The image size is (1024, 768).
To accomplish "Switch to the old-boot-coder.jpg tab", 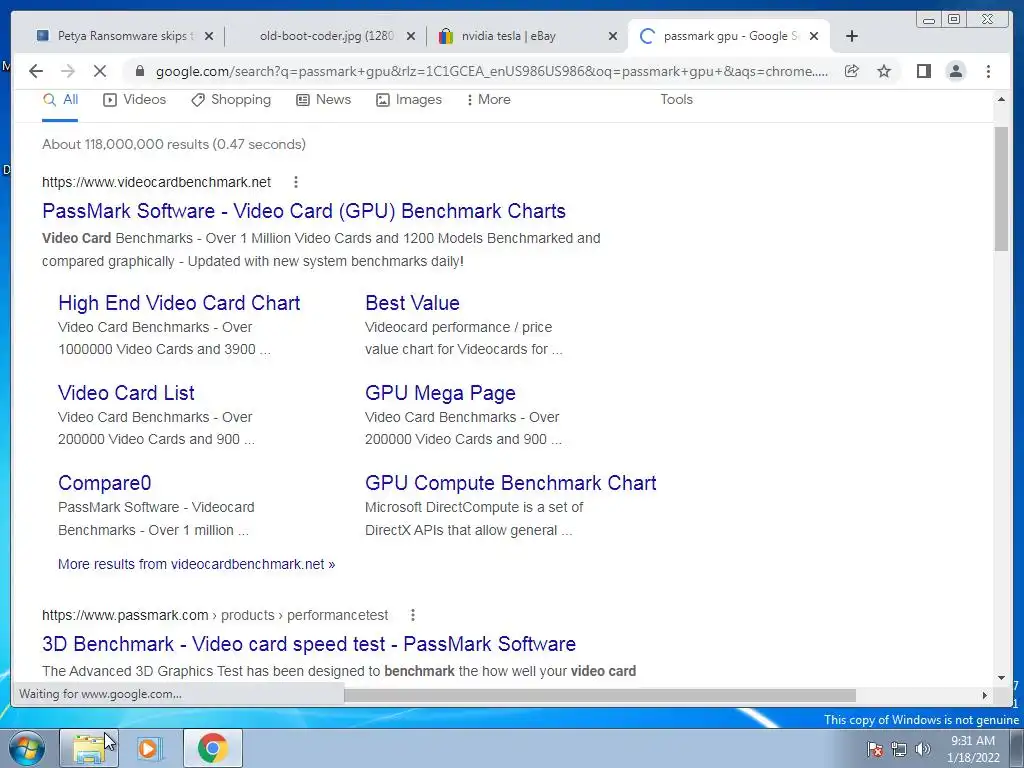I will 325,36.
